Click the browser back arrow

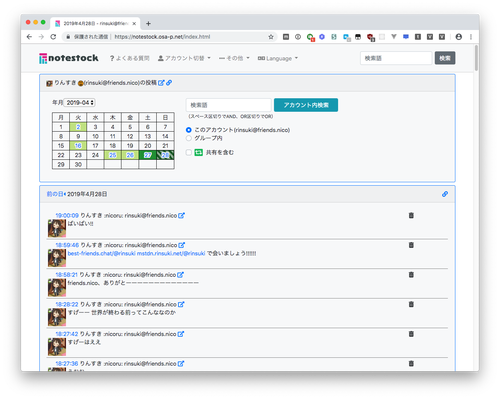pyautogui.click(x=29, y=37)
